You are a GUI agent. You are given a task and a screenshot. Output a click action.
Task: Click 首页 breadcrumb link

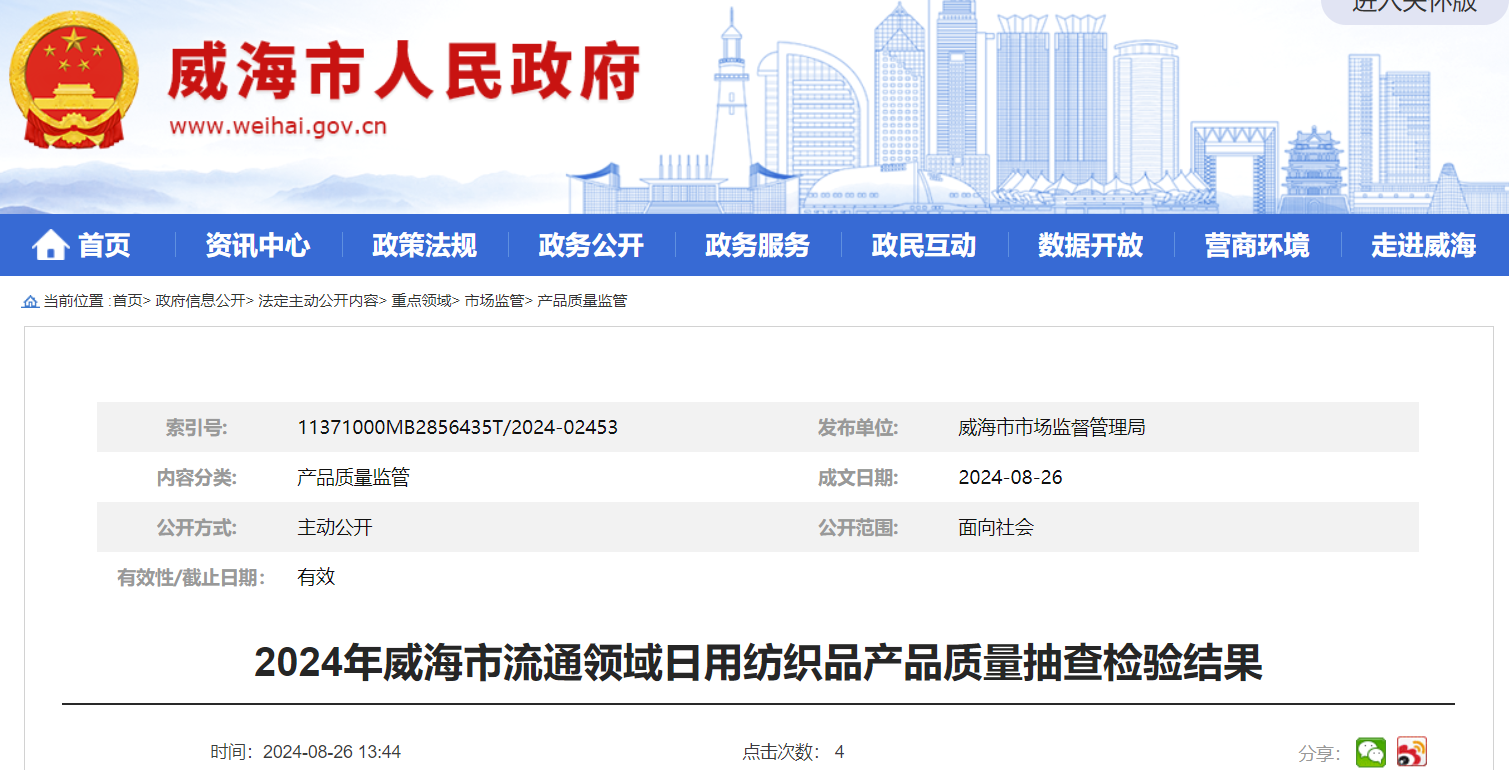(x=127, y=301)
